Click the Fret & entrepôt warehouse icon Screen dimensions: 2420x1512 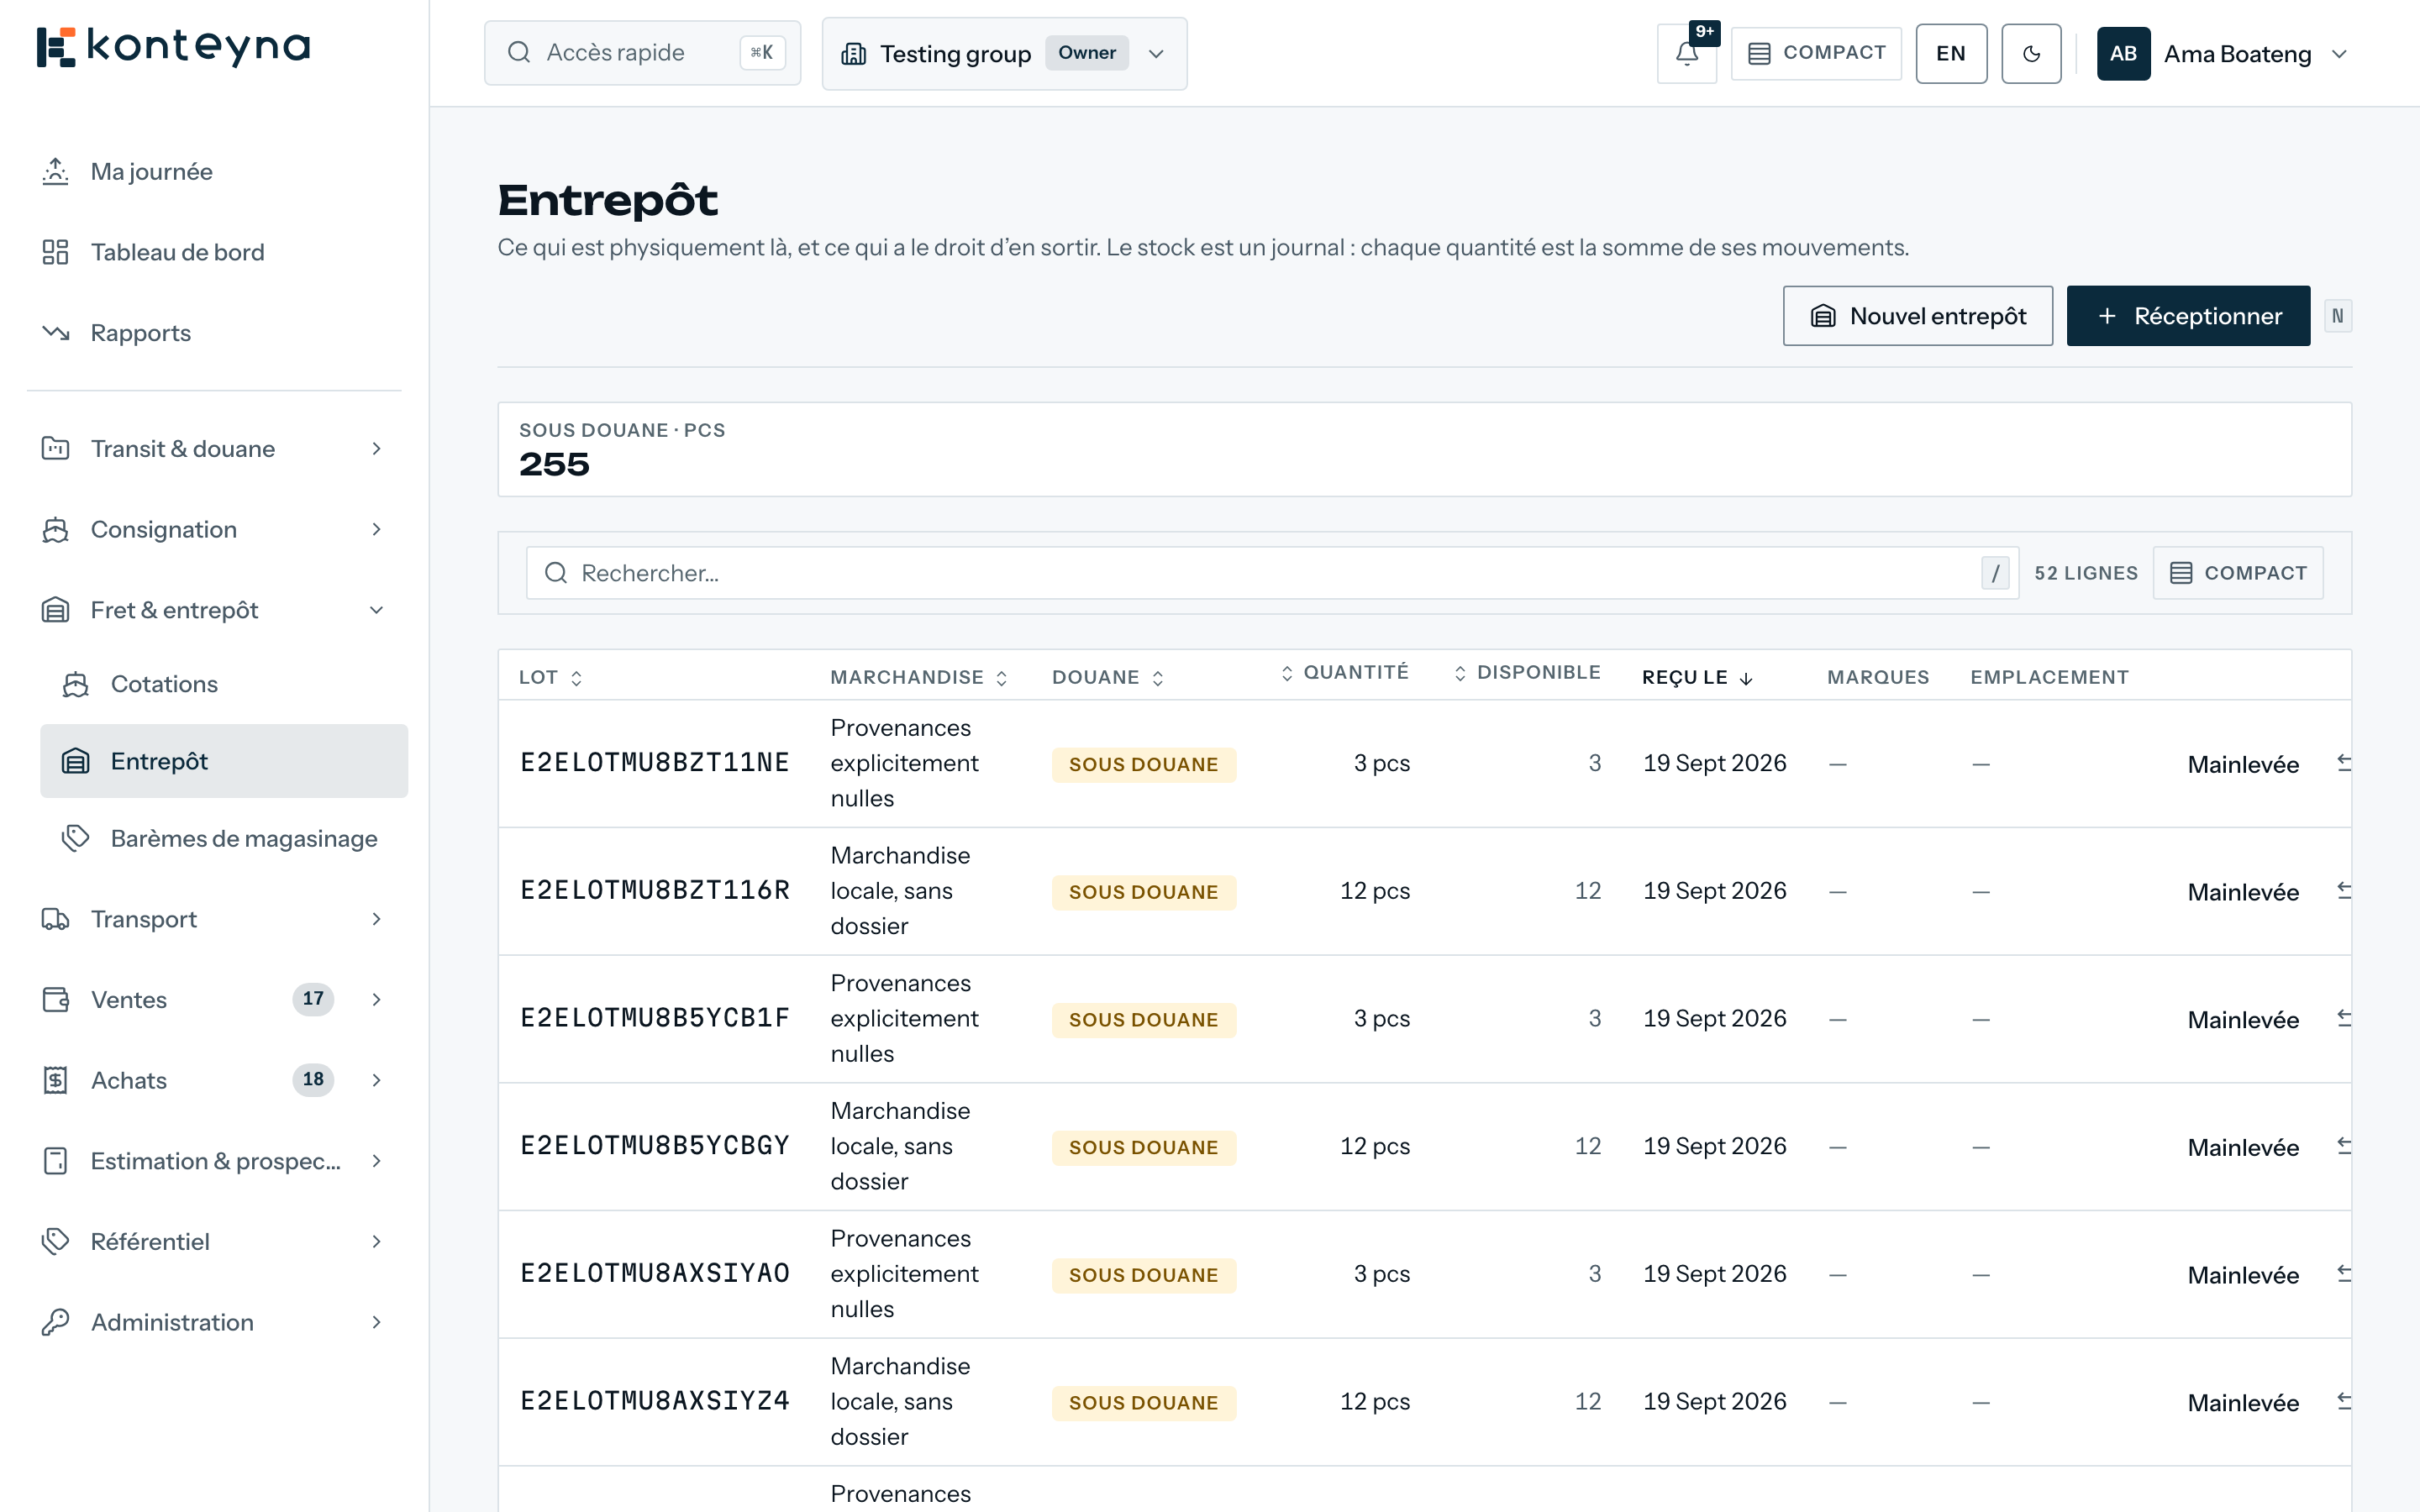pos(55,610)
